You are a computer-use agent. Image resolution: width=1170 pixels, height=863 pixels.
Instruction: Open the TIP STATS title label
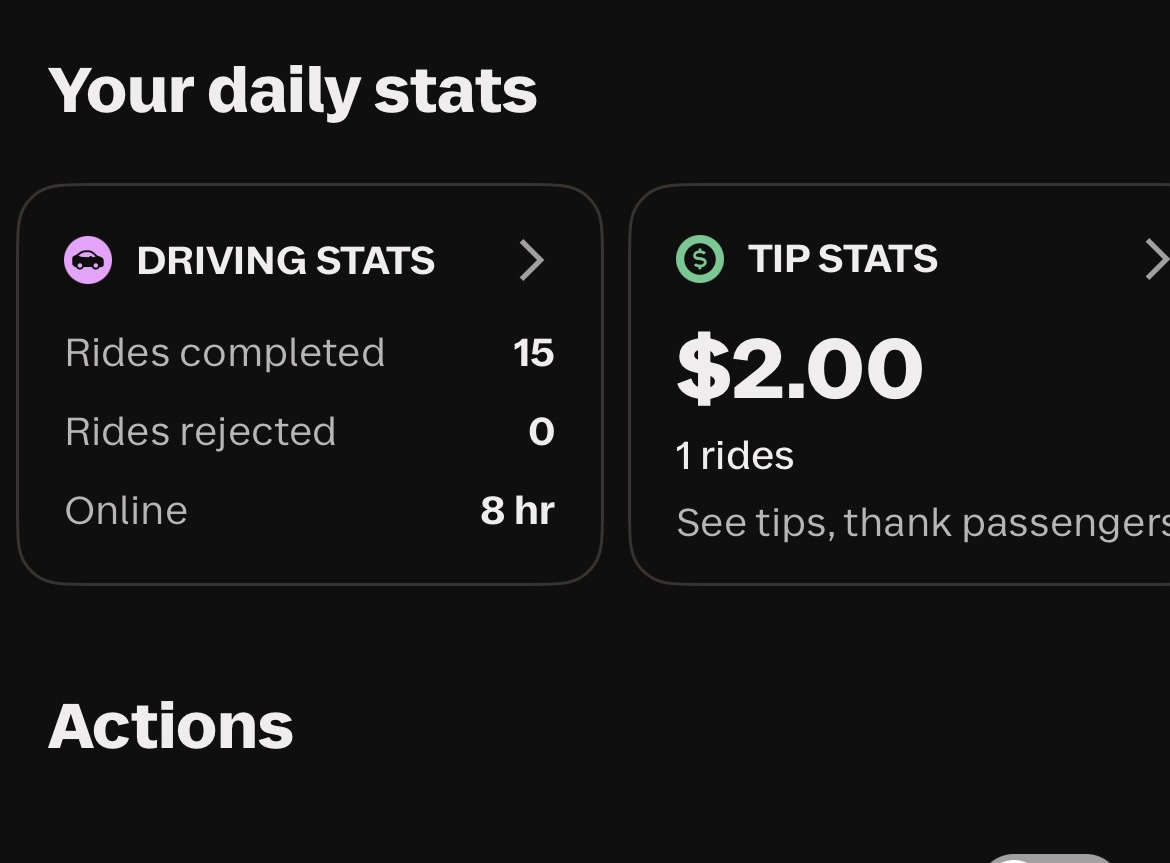pyautogui.click(x=843, y=259)
